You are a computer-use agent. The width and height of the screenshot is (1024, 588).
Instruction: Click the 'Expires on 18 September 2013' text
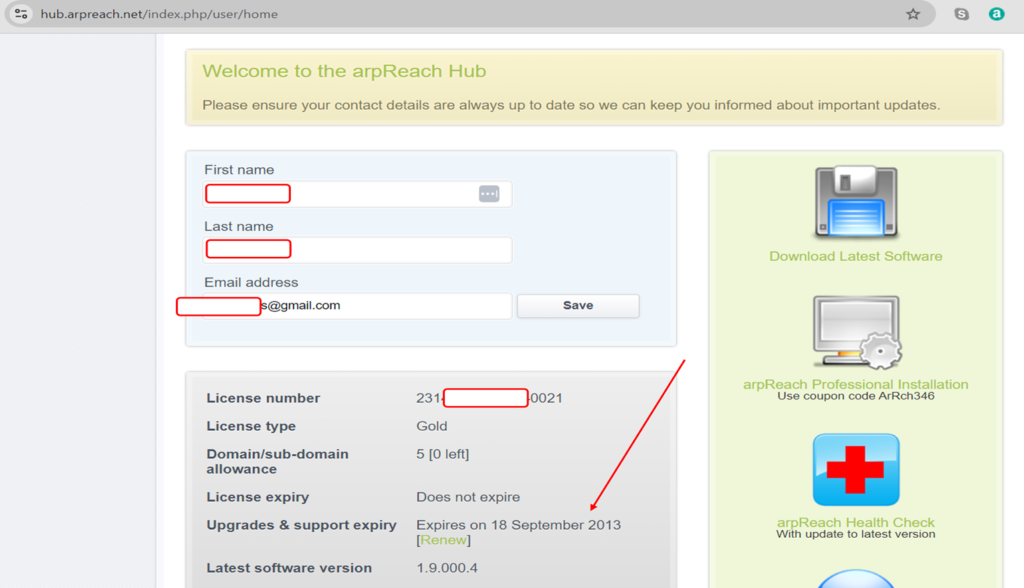click(x=519, y=525)
